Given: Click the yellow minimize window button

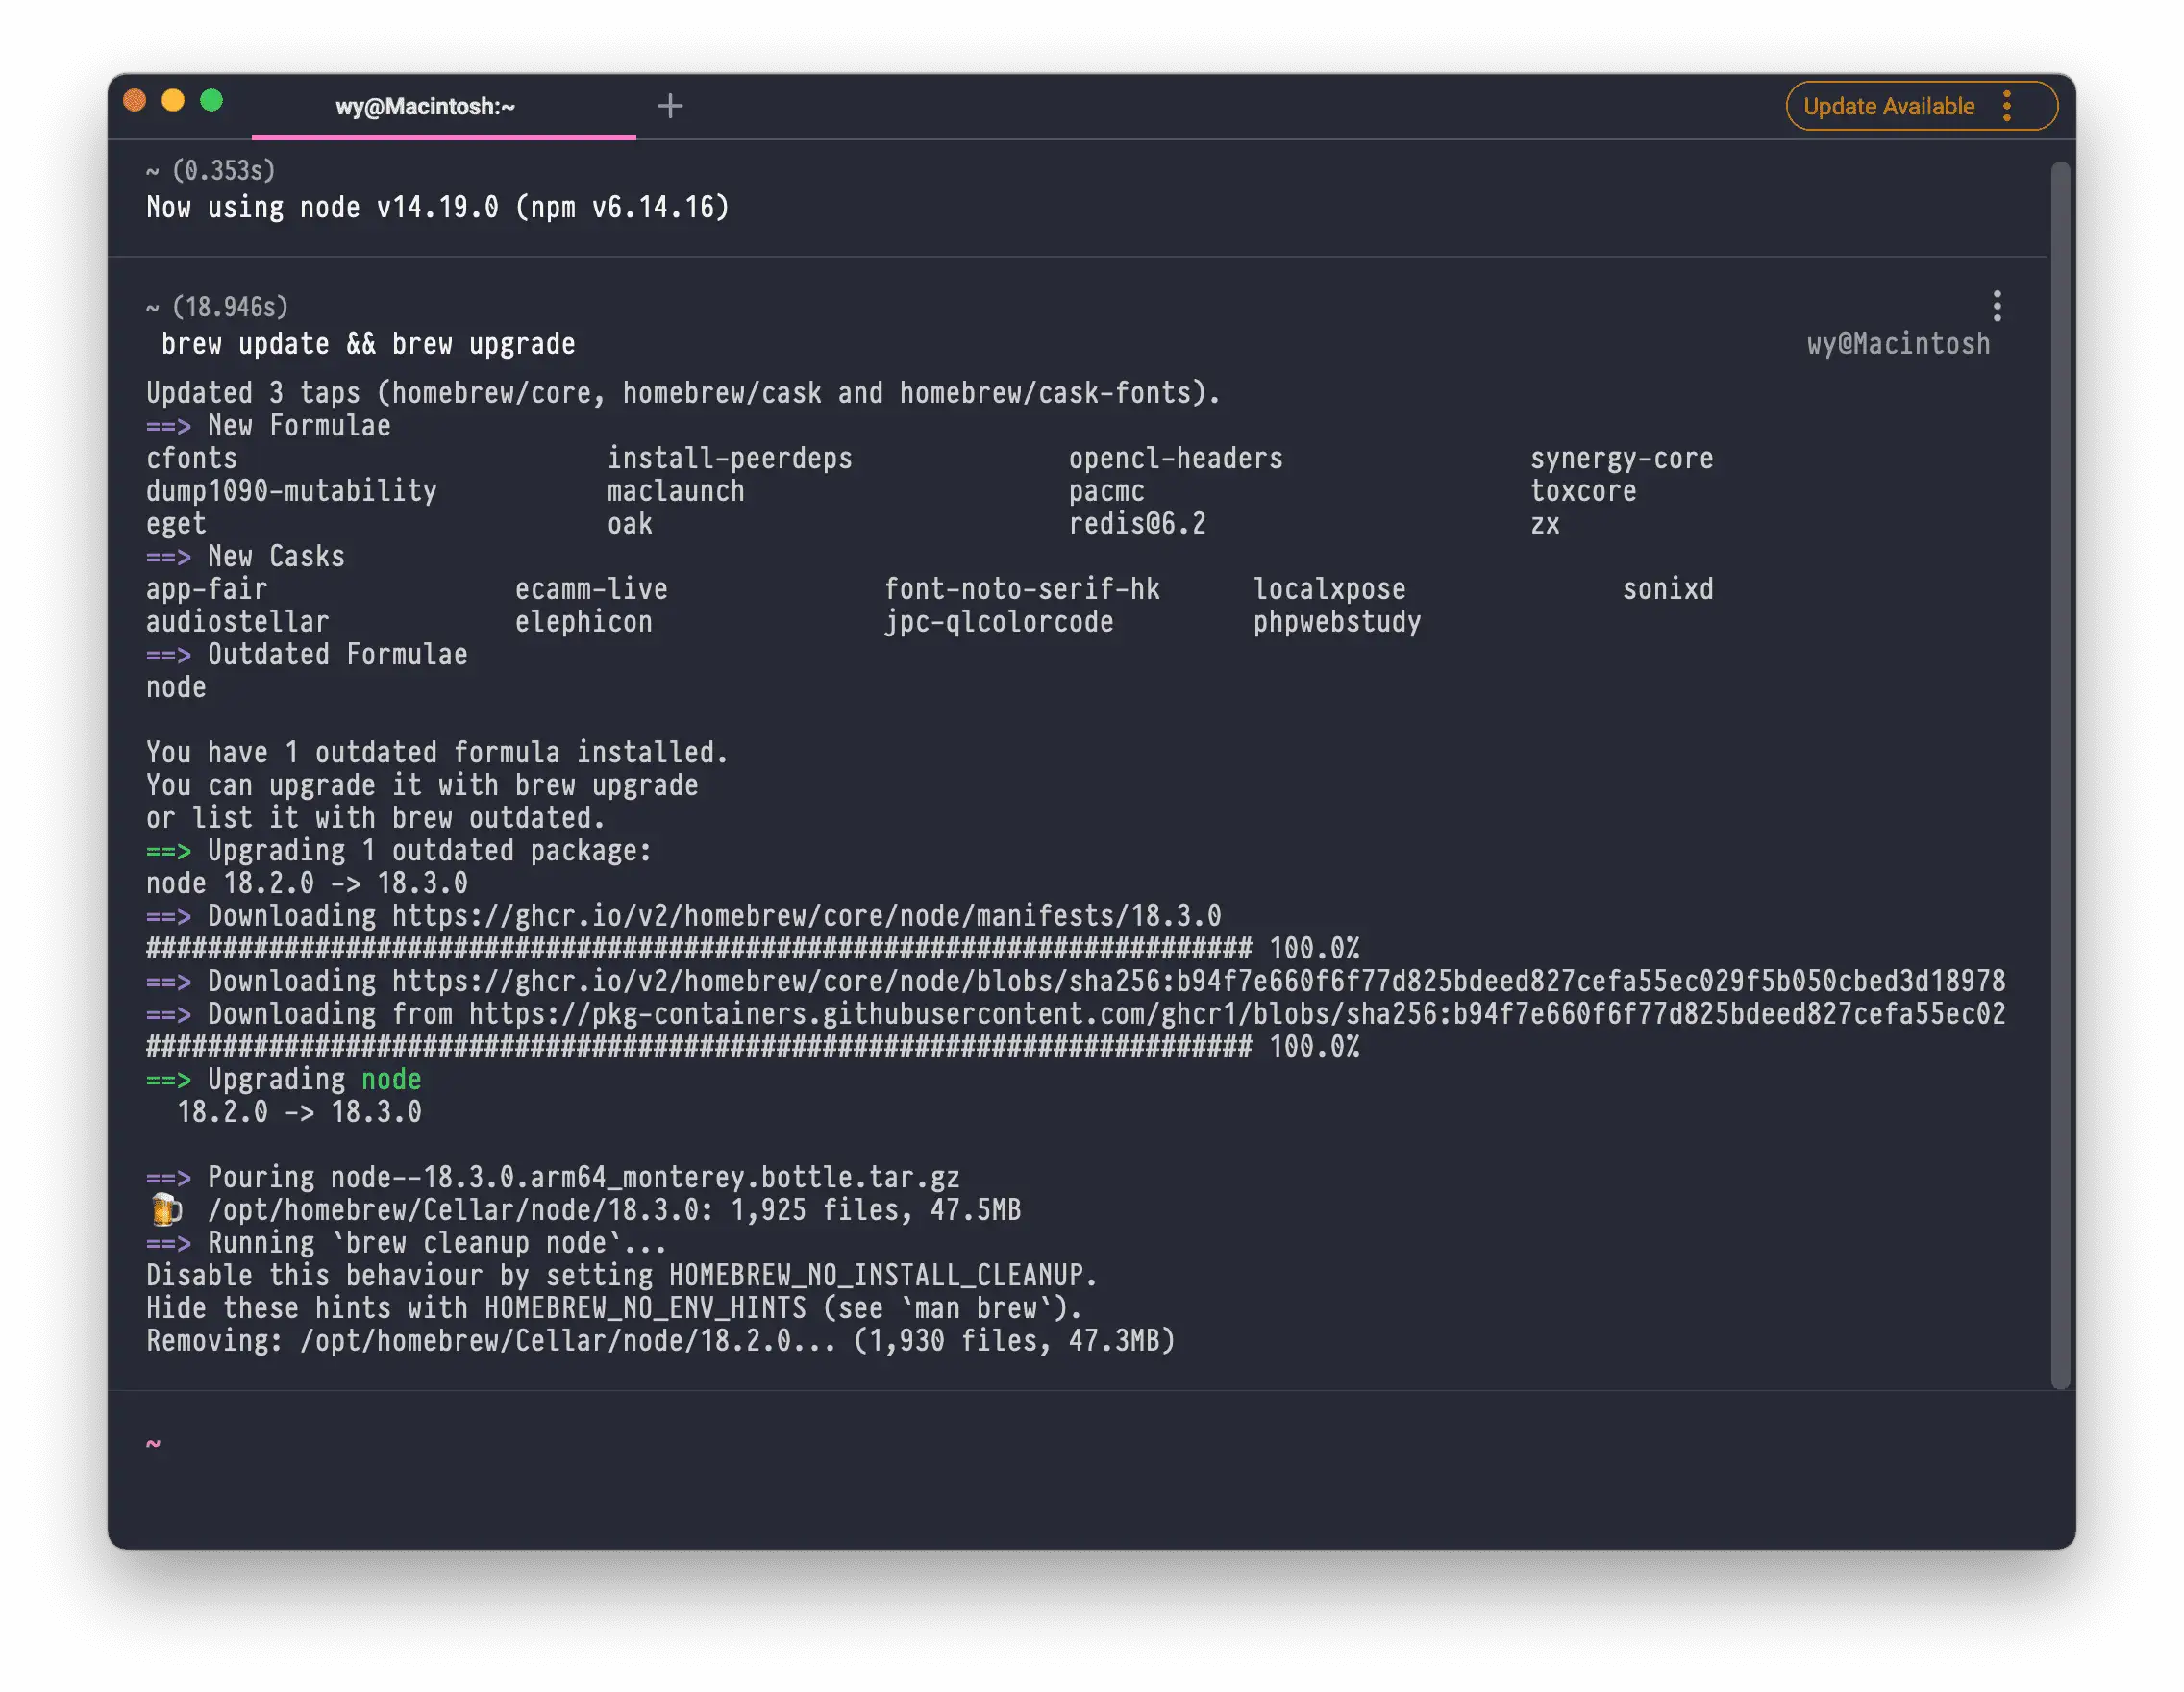Looking at the screenshot, I should coord(173,101).
